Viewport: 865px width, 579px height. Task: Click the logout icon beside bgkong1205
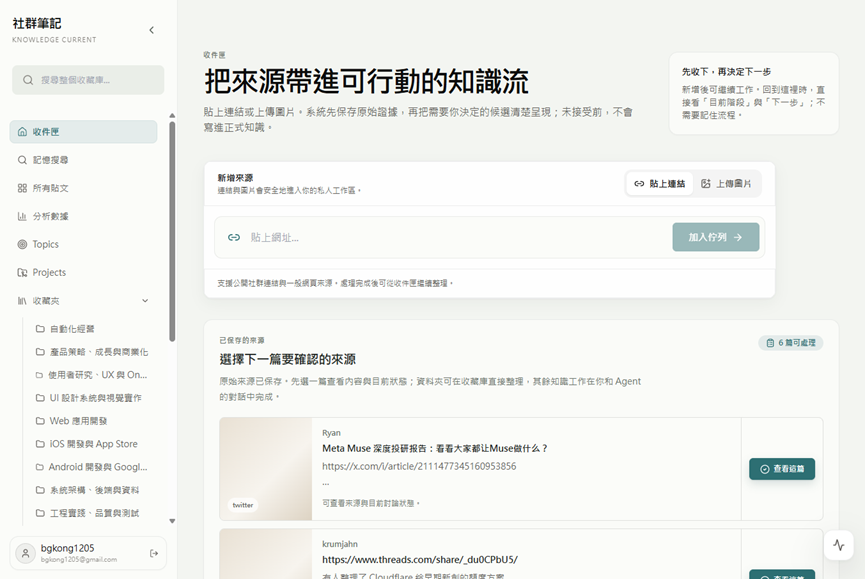click(154, 553)
